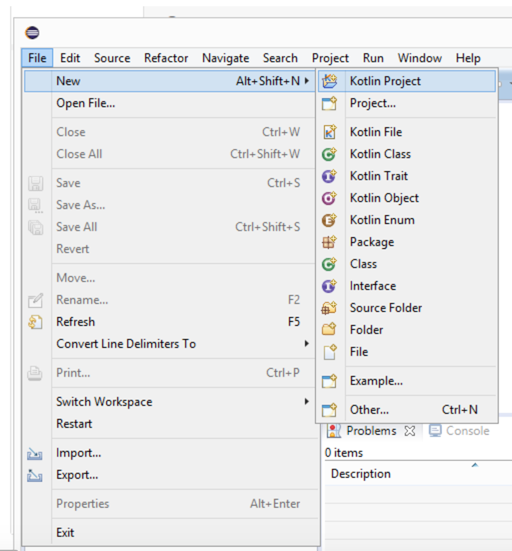Expand the New submenu arrow
This screenshot has width=512, height=551.
pos(307,81)
